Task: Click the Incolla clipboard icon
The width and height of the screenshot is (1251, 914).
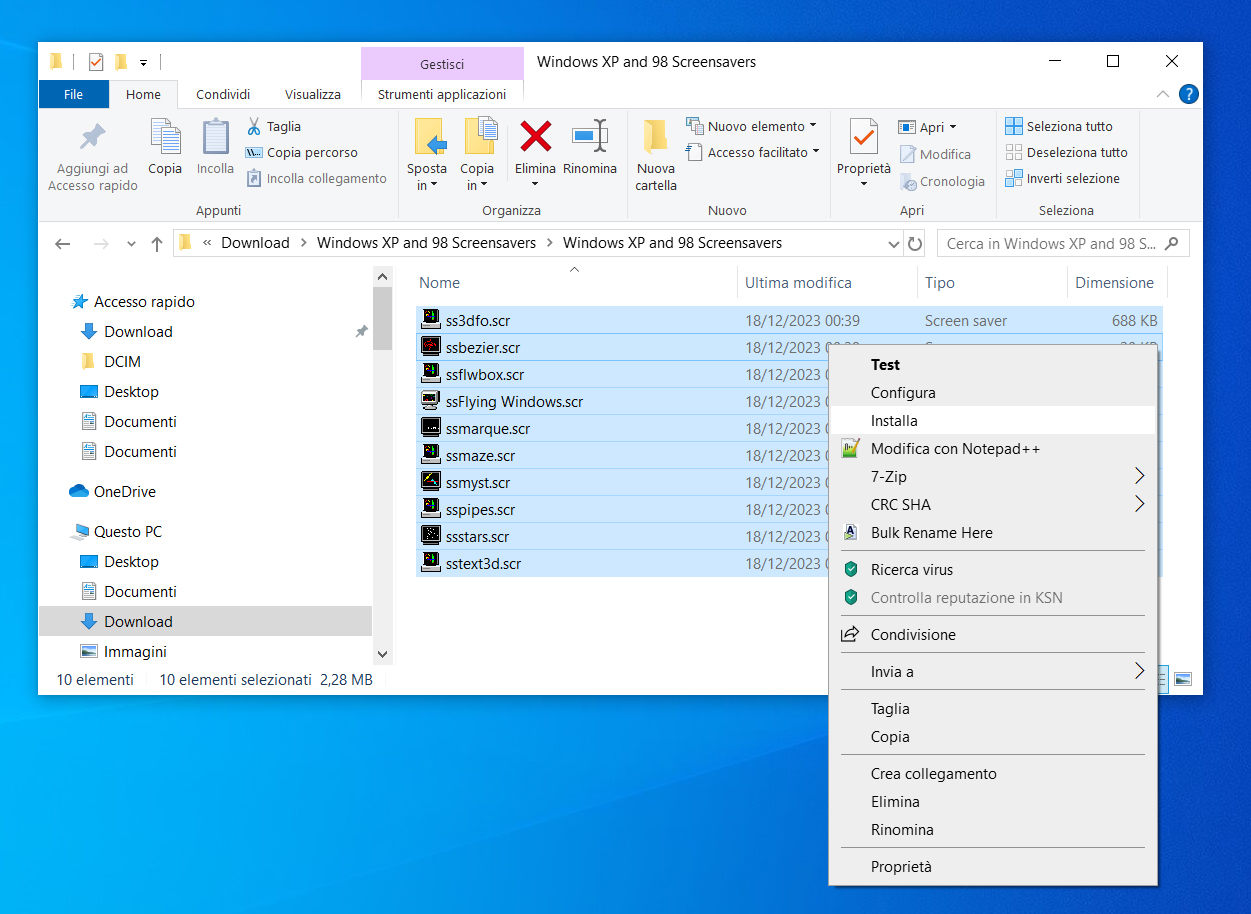Action: point(215,136)
